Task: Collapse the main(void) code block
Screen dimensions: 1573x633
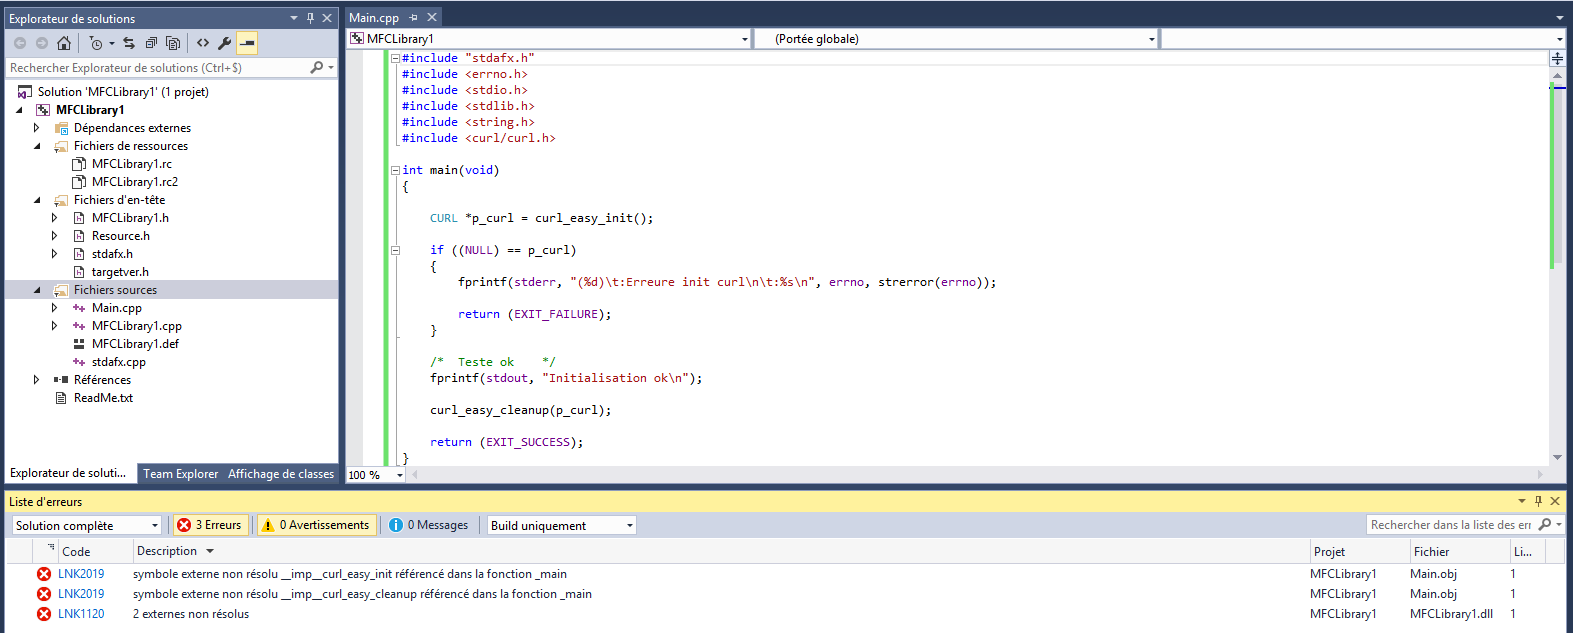Action: 395,170
